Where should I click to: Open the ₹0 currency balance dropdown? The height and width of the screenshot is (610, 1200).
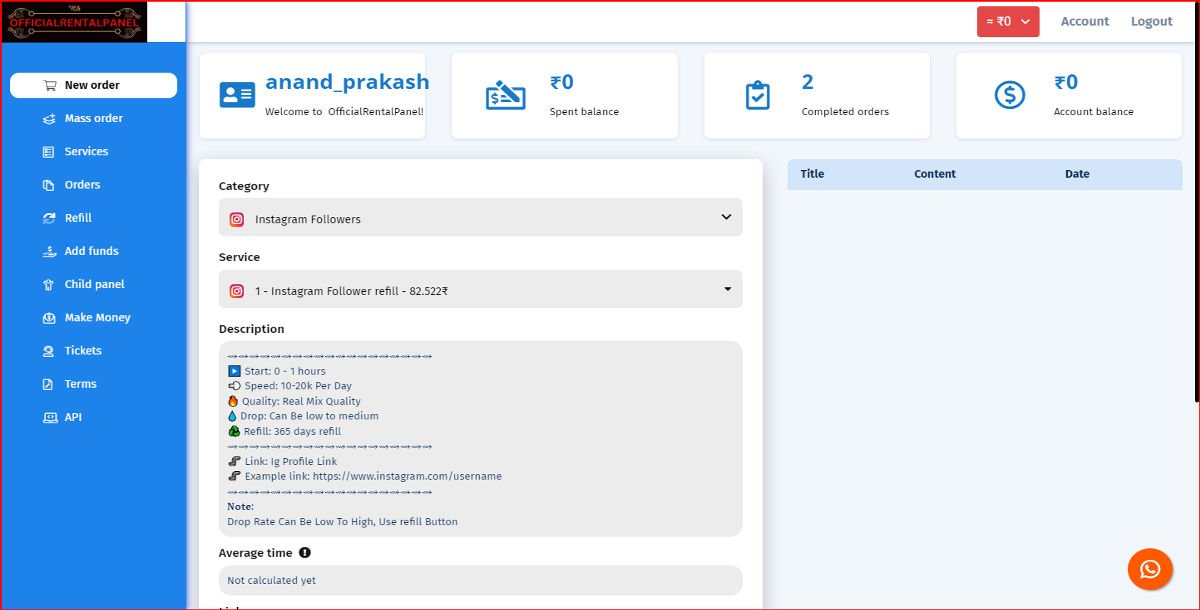pos(1007,21)
